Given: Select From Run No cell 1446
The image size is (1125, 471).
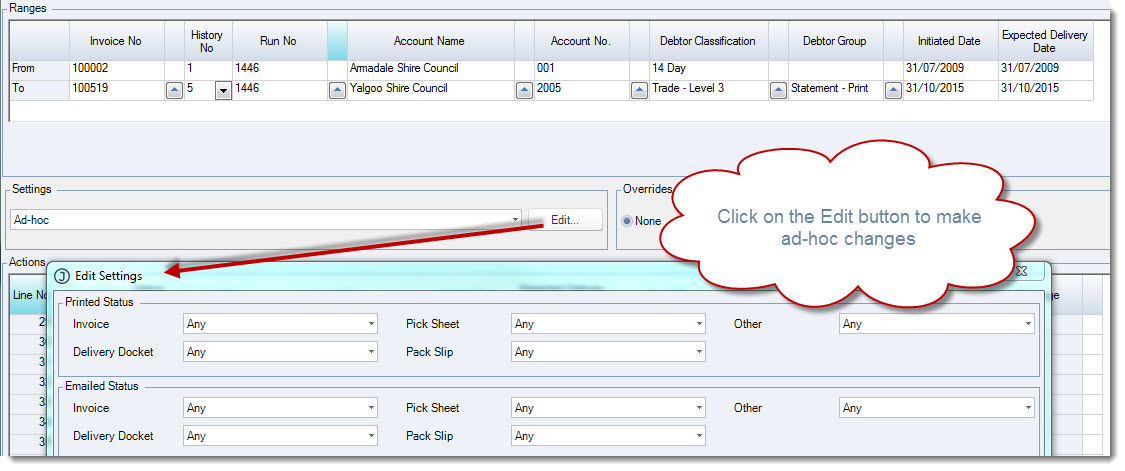Looking at the screenshot, I should 279,69.
